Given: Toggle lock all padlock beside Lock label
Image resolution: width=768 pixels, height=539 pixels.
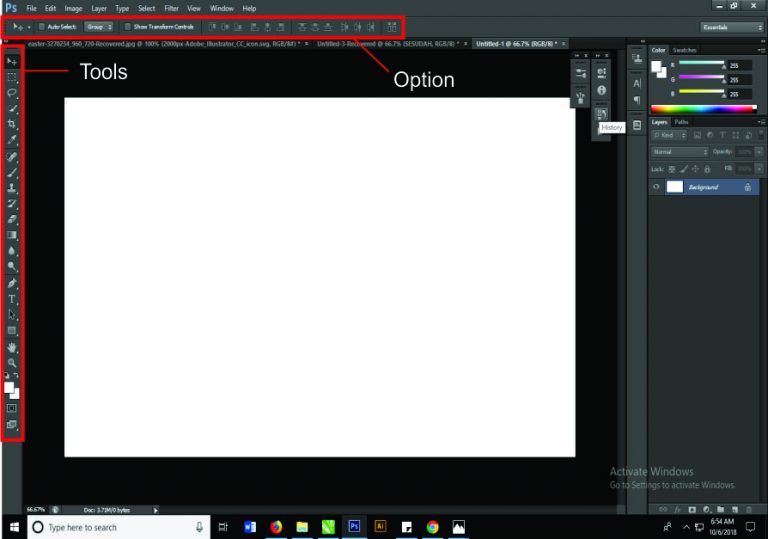Looking at the screenshot, I should click(x=707, y=169).
